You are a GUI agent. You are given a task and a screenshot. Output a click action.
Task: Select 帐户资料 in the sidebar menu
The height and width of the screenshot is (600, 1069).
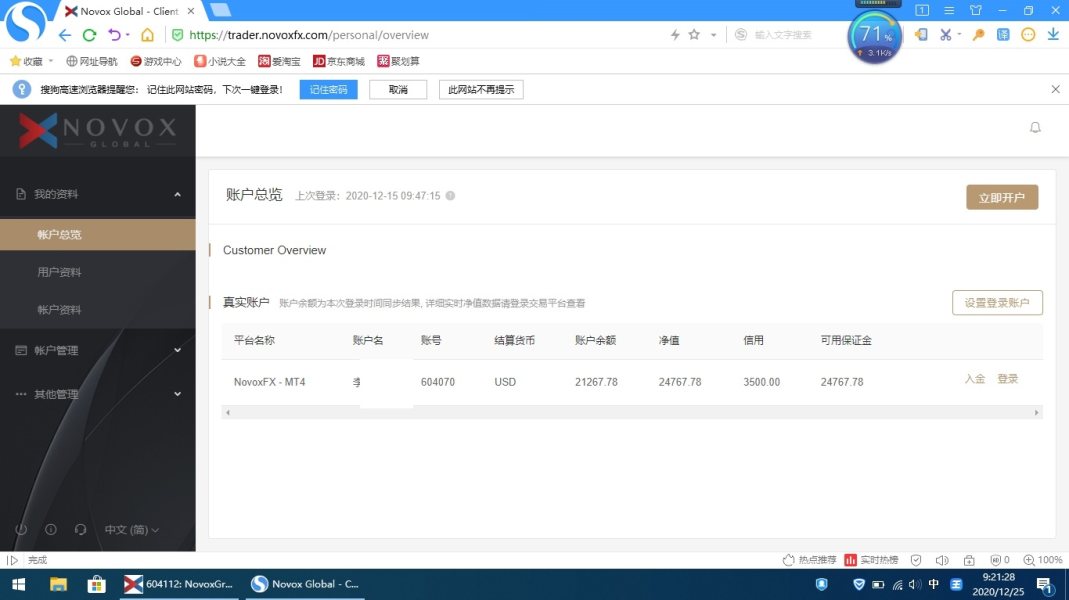coord(59,310)
